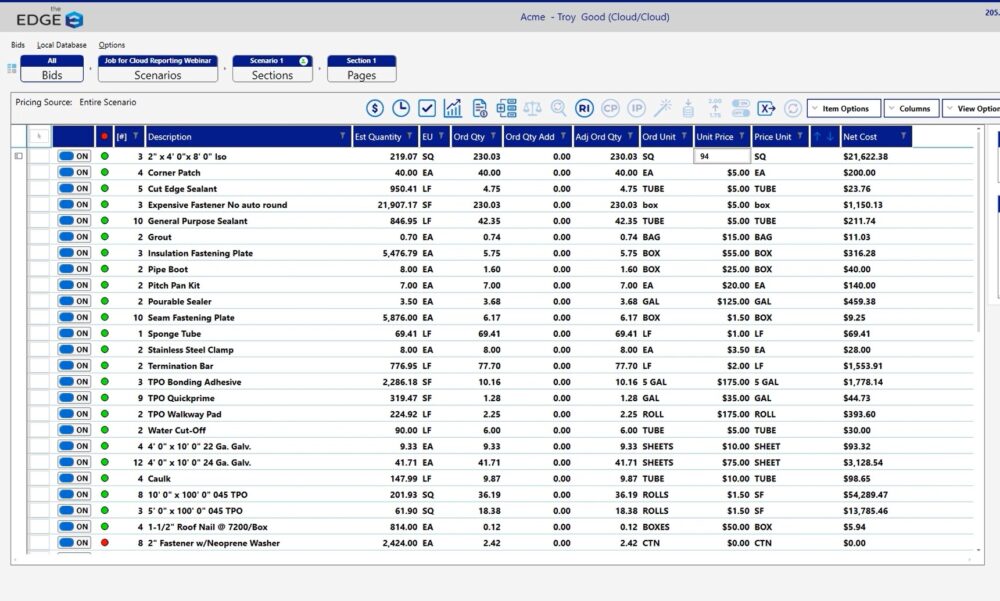Click the refresh circular arrow icon
The height and width of the screenshot is (601, 1000).
click(791, 107)
